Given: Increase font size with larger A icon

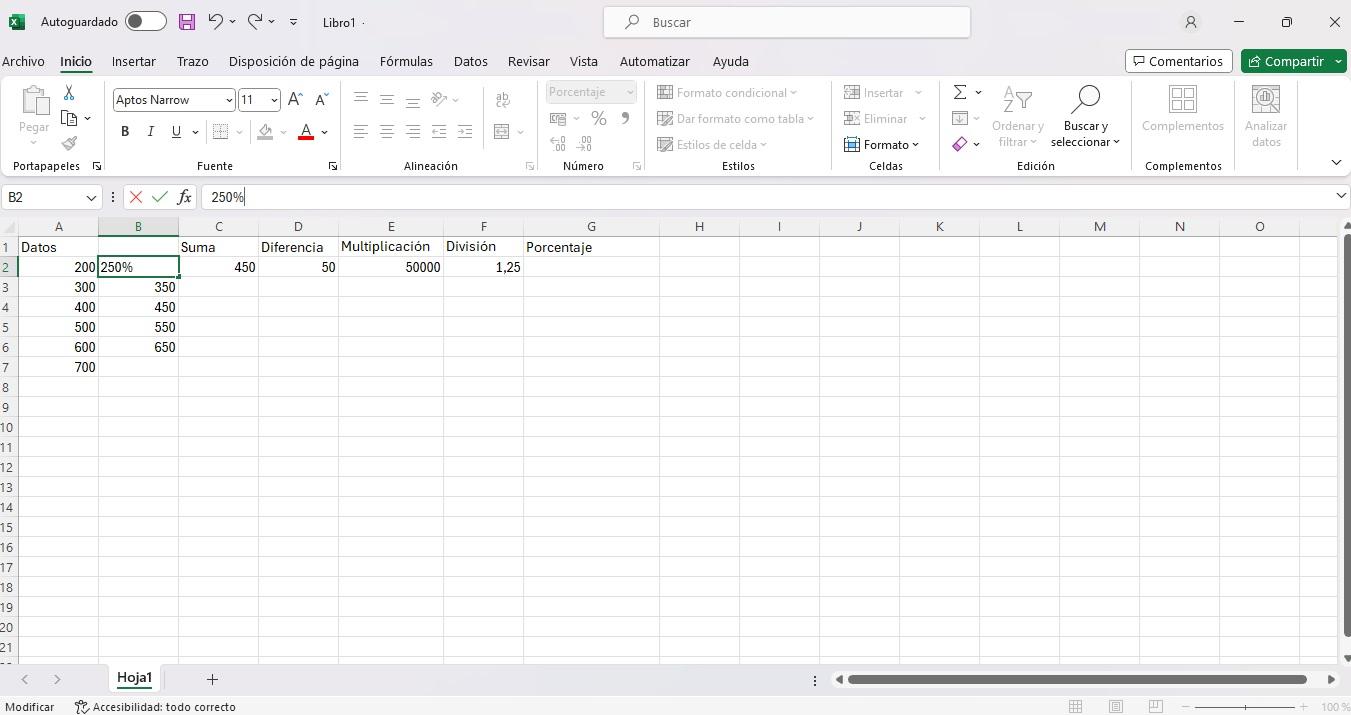Looking at the screenshot, I should (x=295, y=99).
